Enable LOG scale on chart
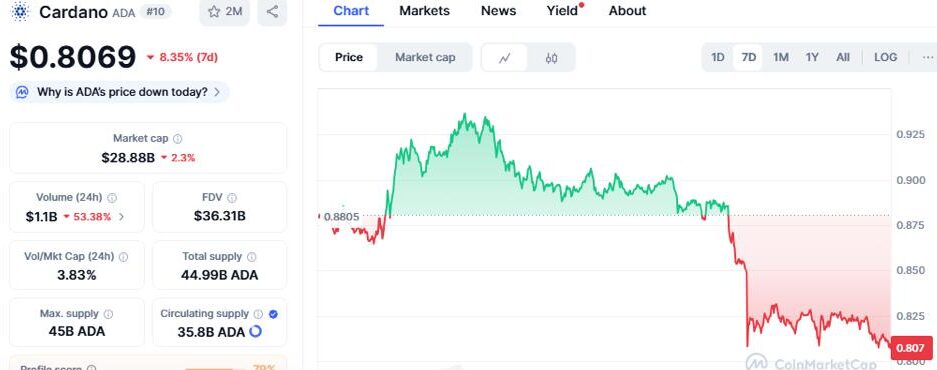The height and width of the screenshot is (370, 937). [x=885, y=57]
